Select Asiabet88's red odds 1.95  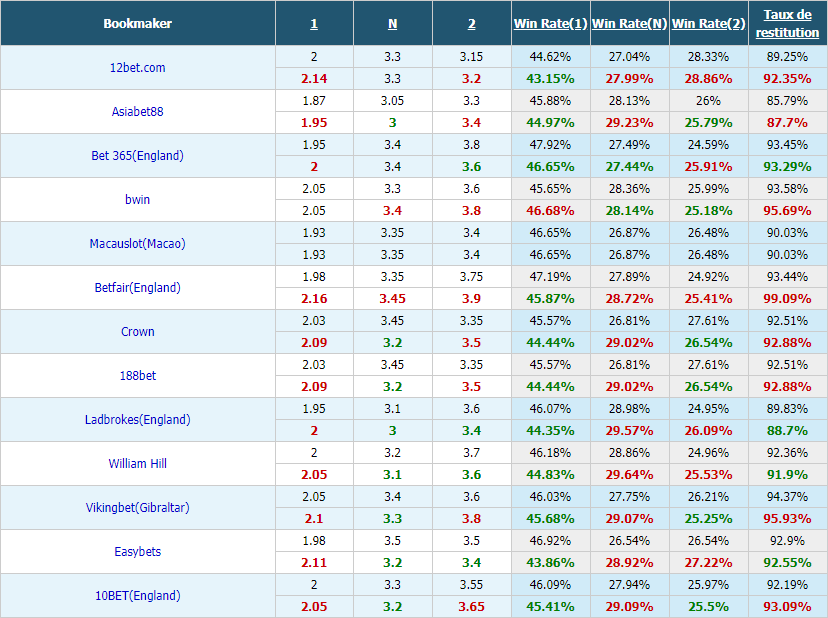pos(314,123)
